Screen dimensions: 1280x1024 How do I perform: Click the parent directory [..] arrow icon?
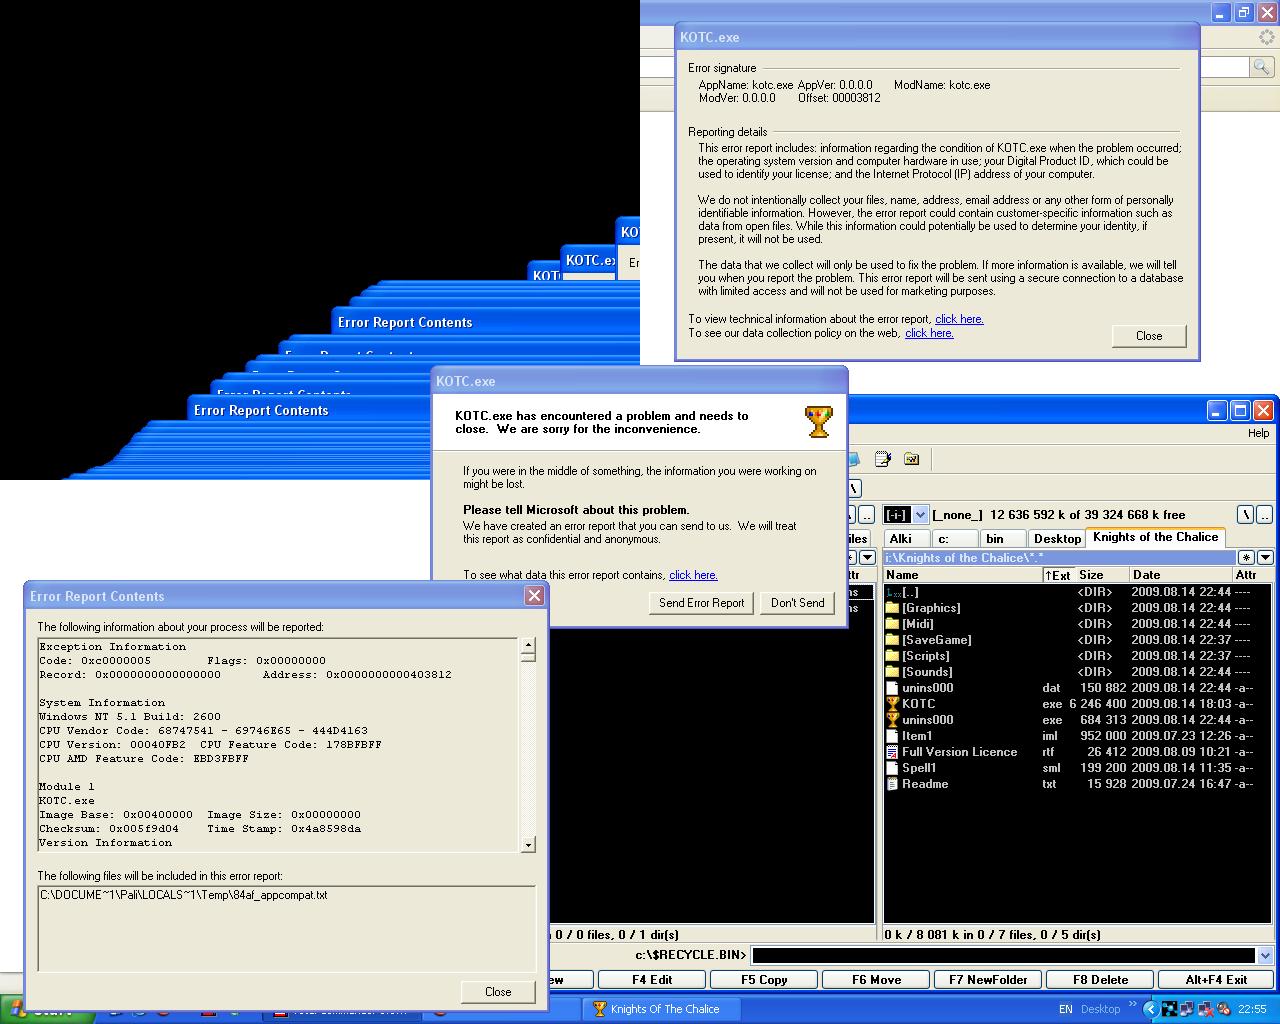893,592
